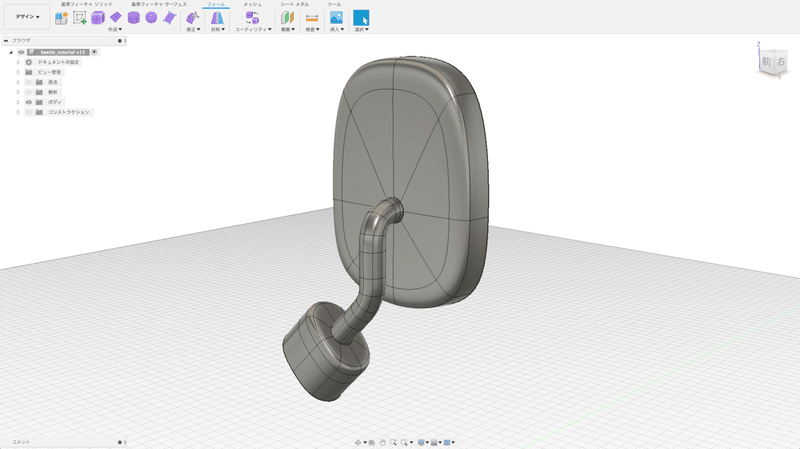Screen dimensions: 800x449
Task: Select the purple Plane form tool
Action: coord(116,17)
